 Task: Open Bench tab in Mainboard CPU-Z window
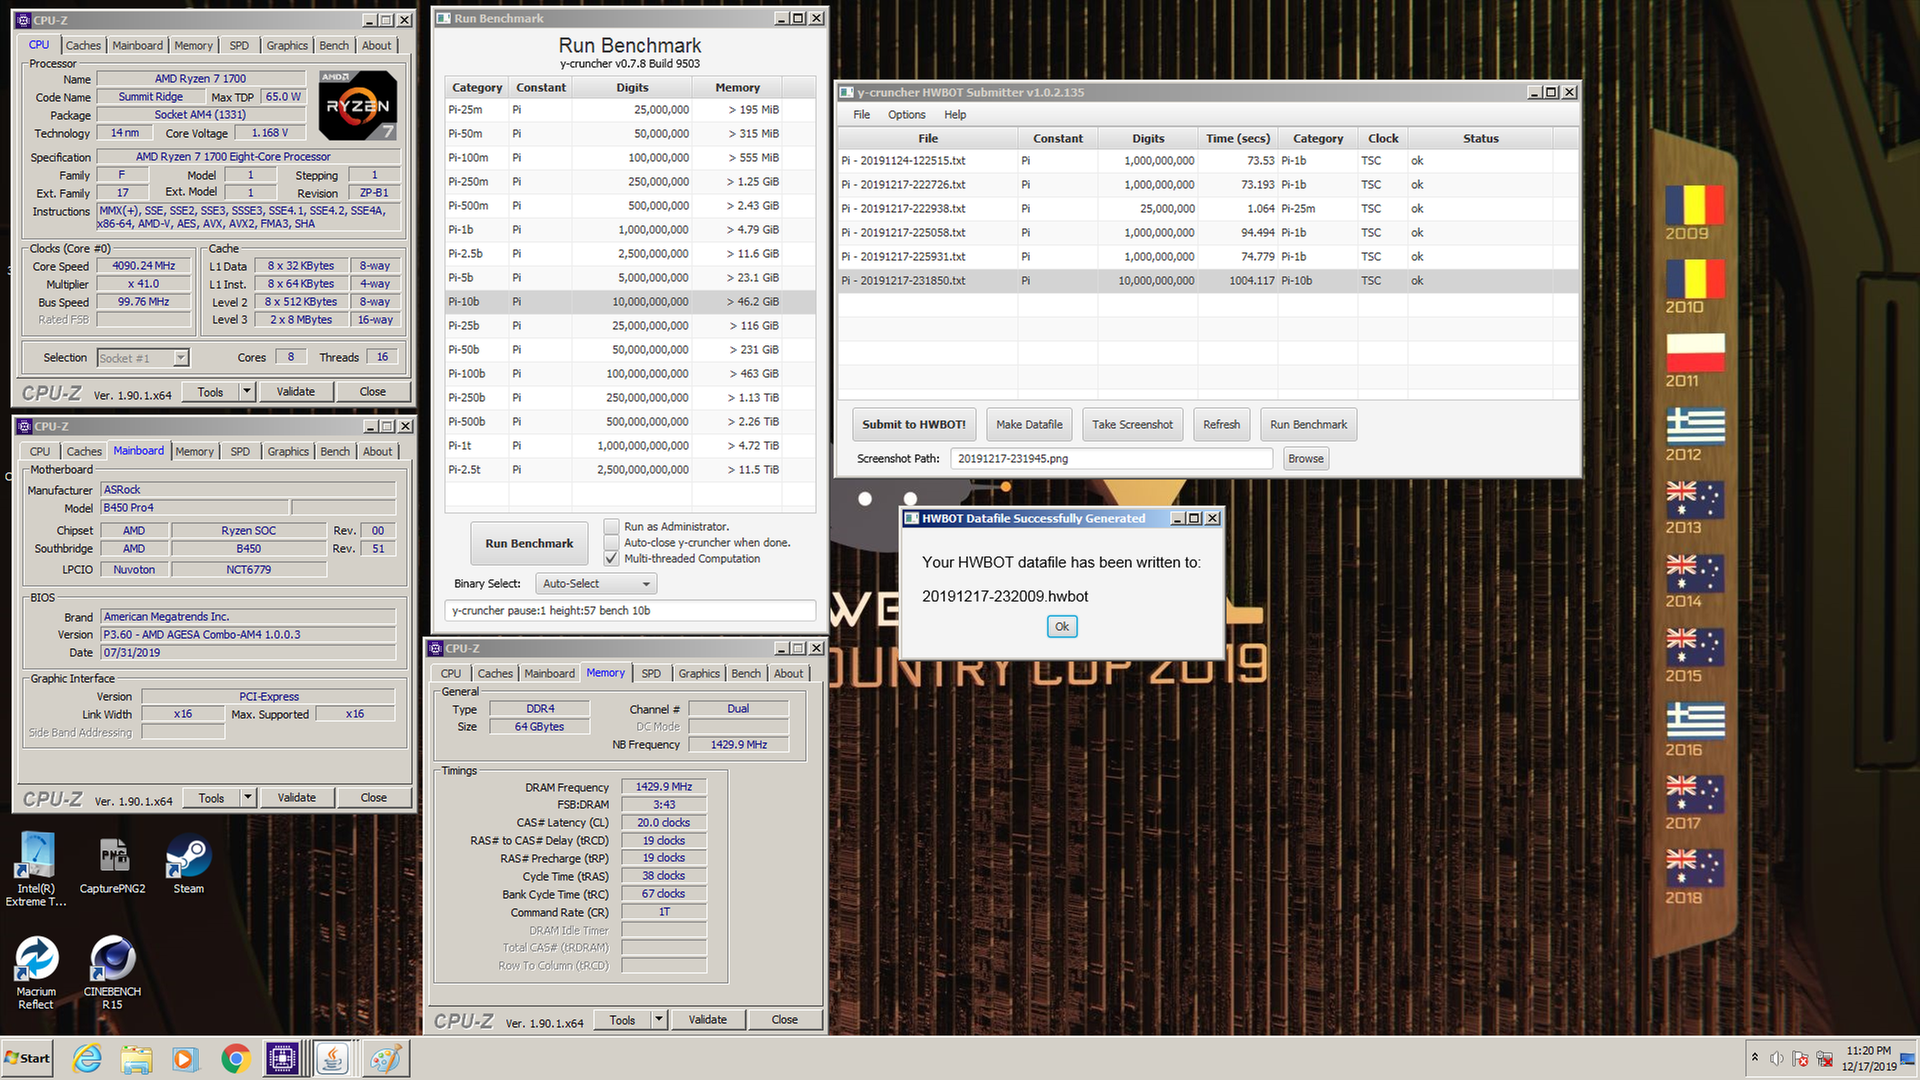[x=335, y=451]
